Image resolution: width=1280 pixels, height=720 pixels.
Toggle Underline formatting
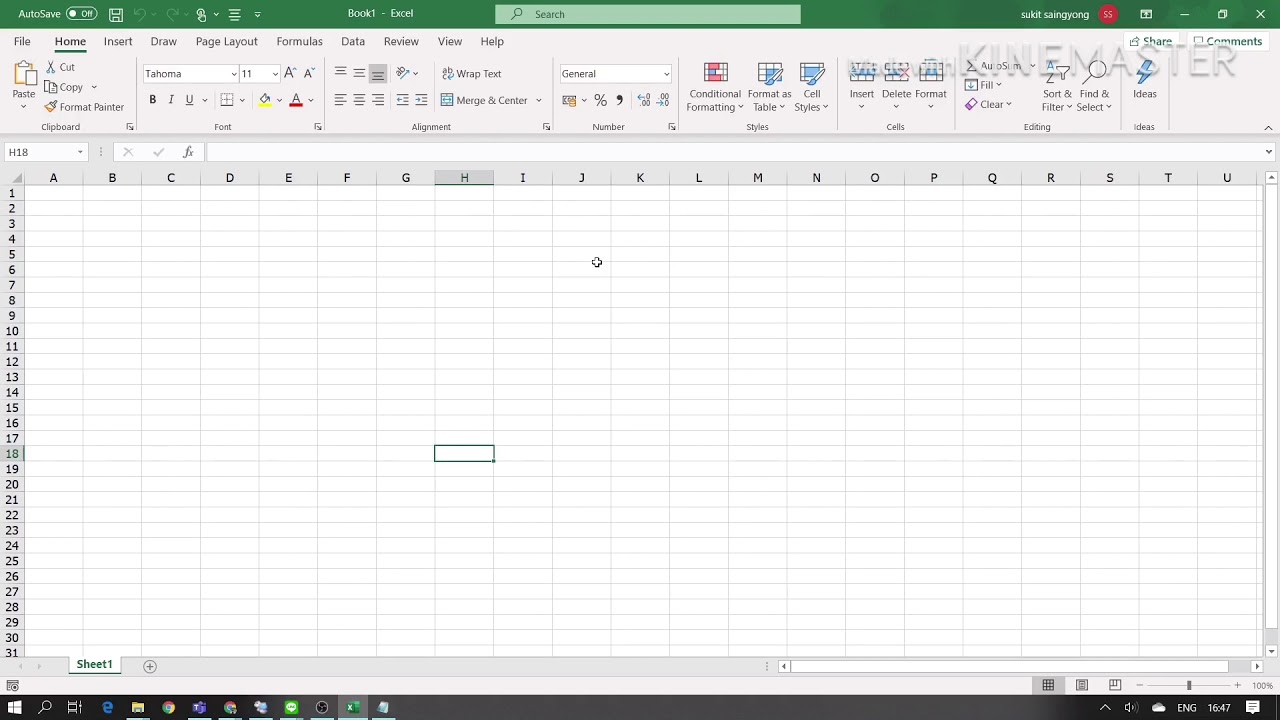189,100
